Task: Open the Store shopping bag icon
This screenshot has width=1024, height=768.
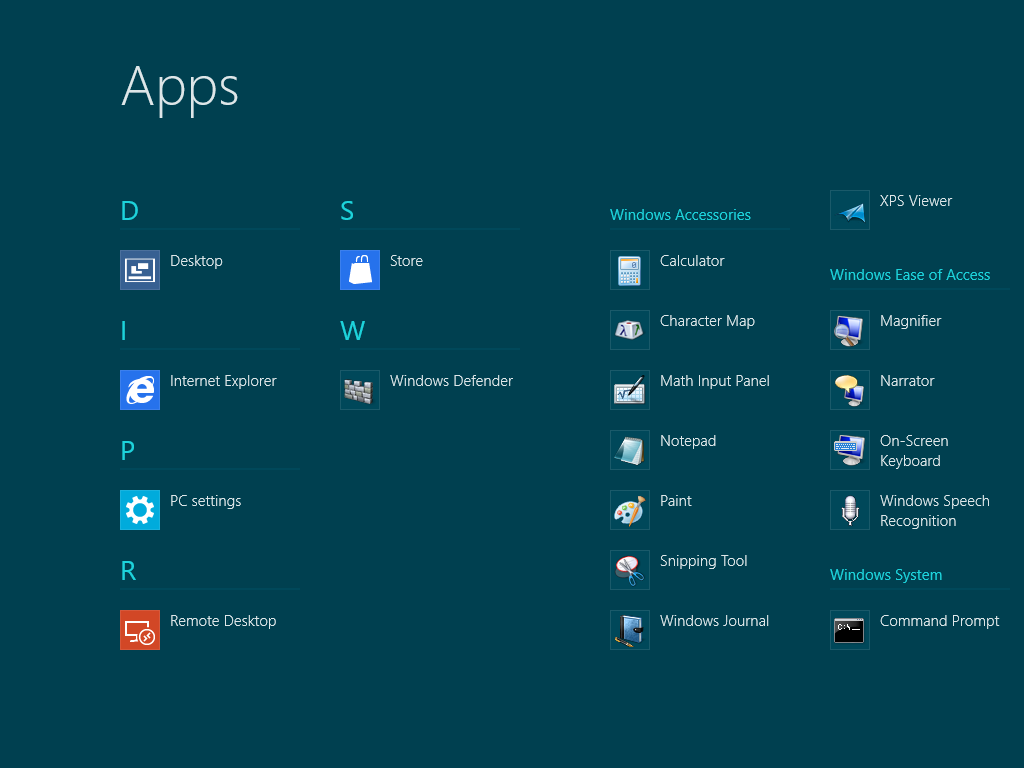Action: point(359,270)
